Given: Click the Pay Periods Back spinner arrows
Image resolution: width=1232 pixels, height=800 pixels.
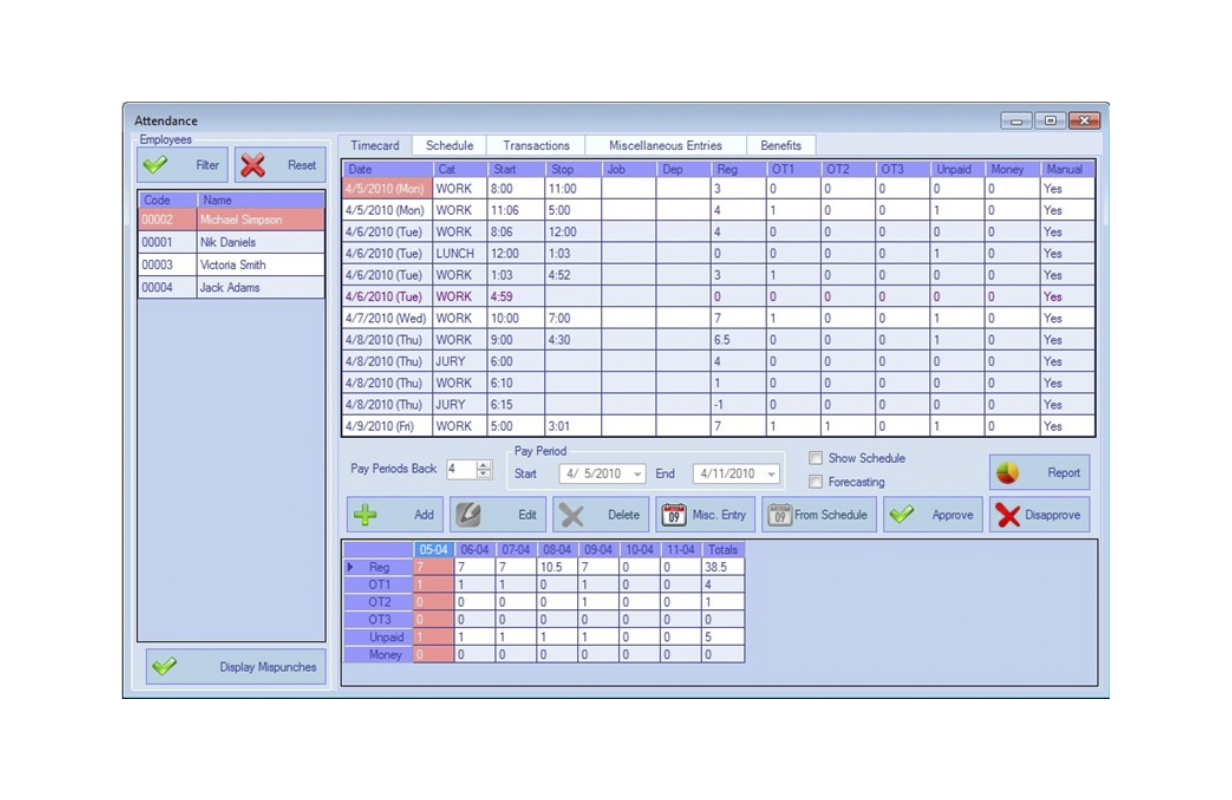Looking at the screenshot, I should [x=484, y=469].
